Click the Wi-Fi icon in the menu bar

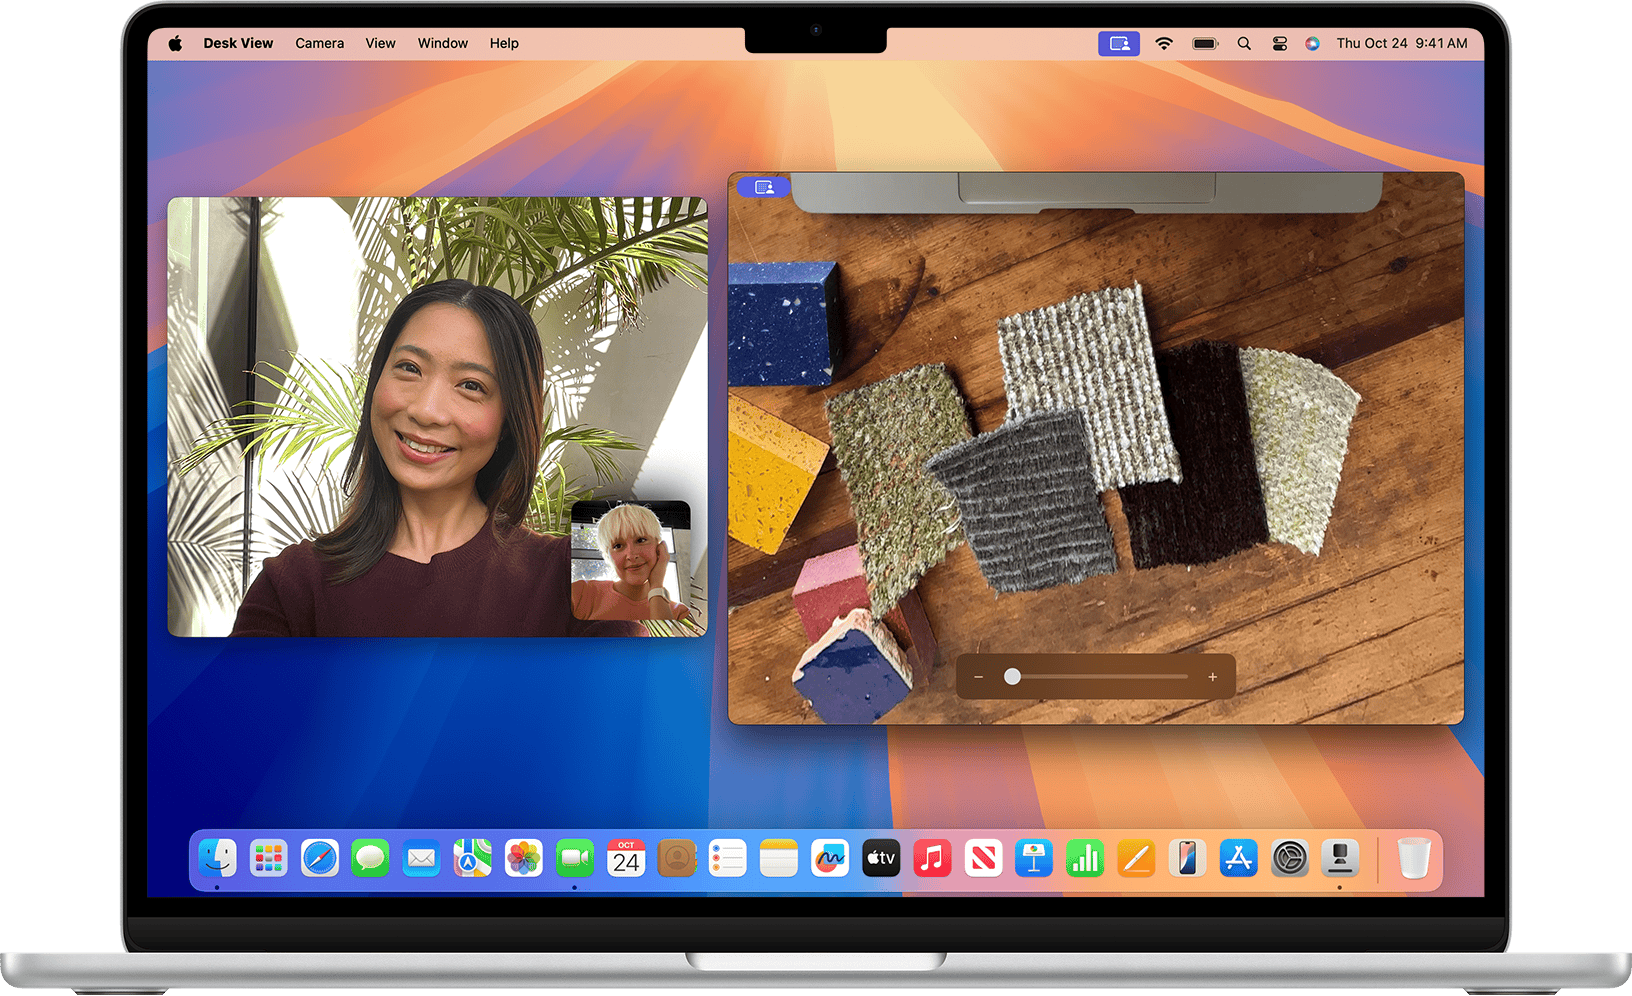(1163, 43)
